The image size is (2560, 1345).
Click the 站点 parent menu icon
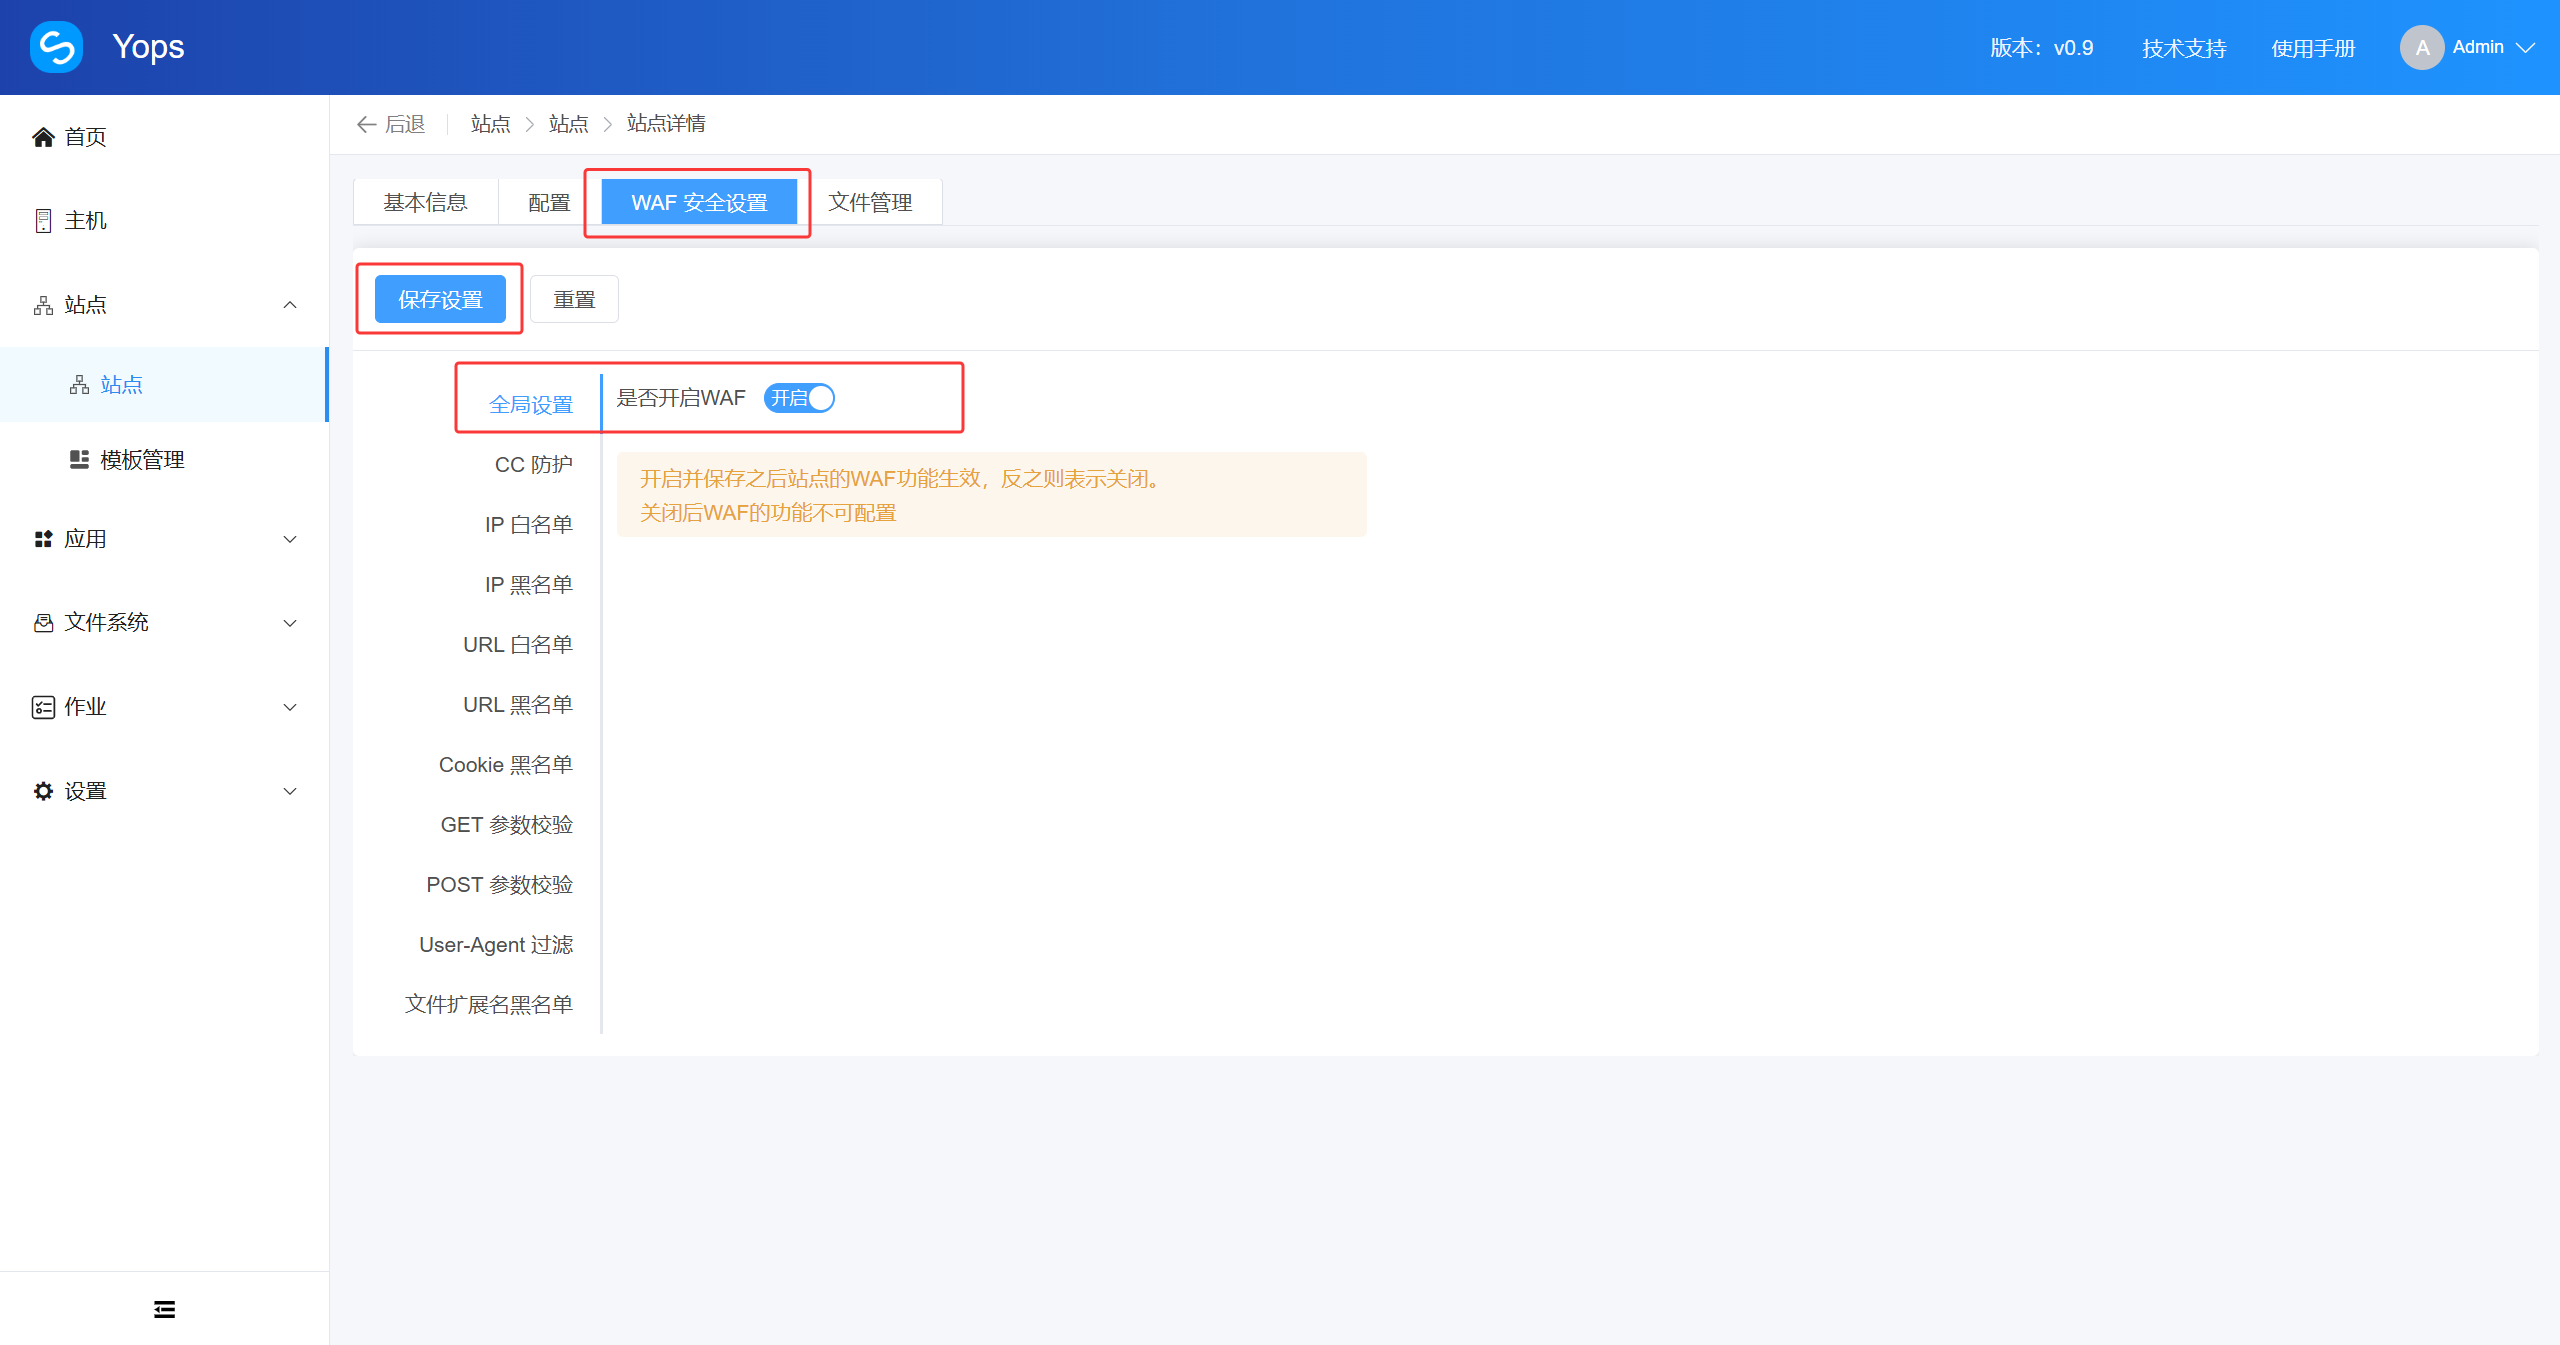(43, 305)
